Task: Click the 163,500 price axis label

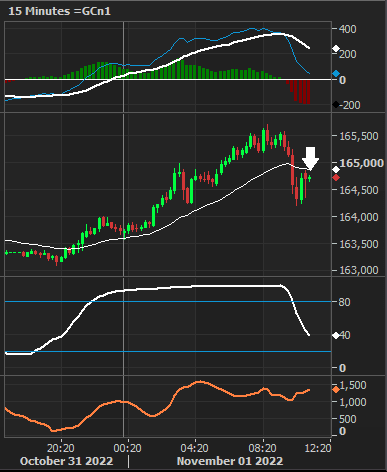Action: point(359,244)
